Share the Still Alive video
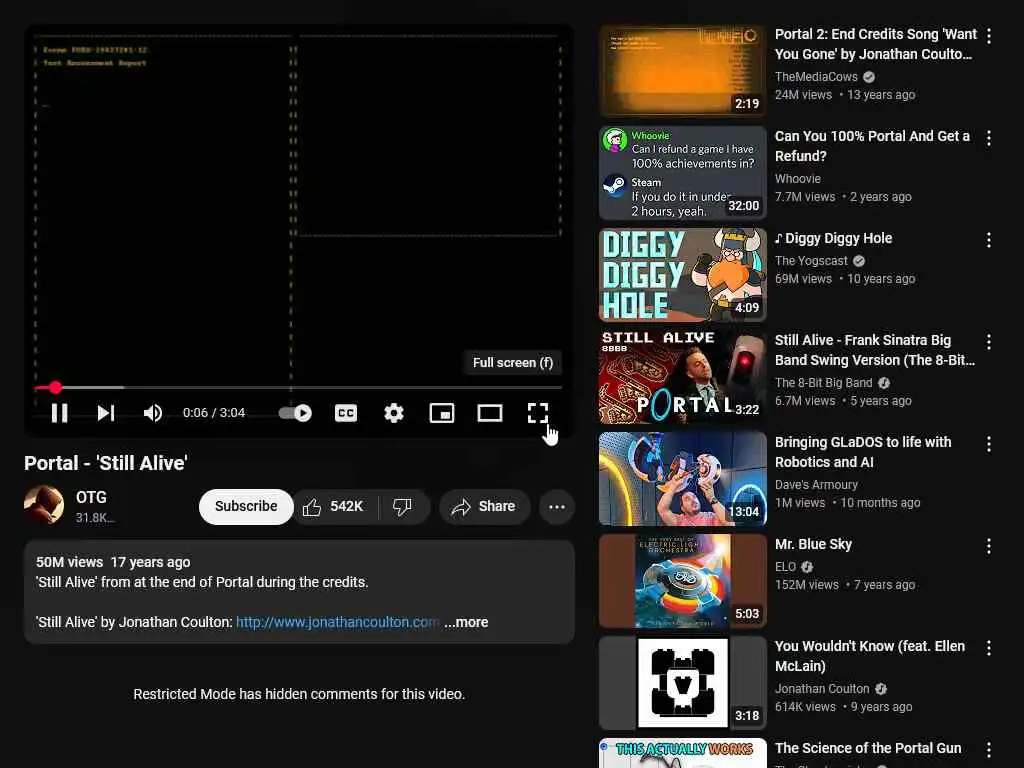The image size is (1024, 768). coord(485,506)
